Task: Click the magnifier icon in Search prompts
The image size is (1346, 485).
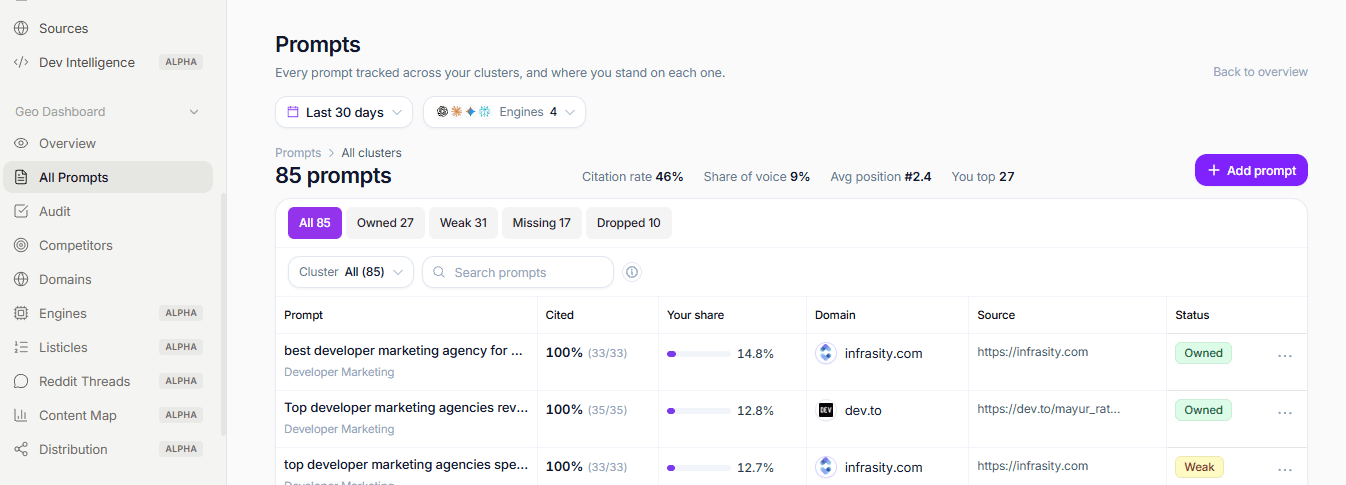Action: click(x=439, y=272)
